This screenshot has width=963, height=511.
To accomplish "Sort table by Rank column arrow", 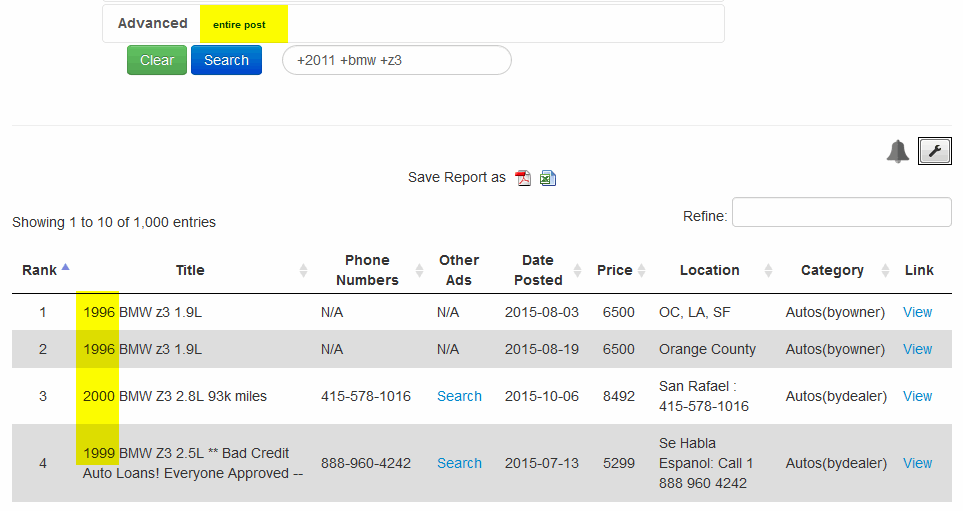I will coord(66,267).
